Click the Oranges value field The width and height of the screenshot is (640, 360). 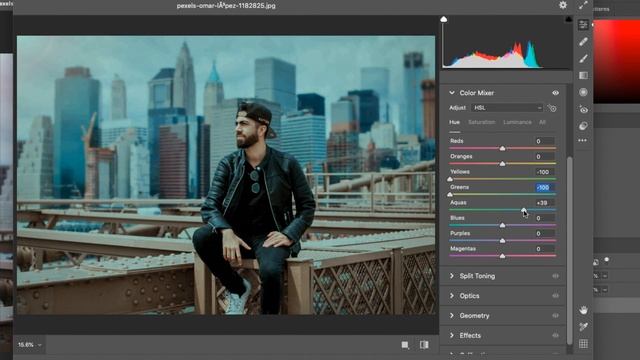coord(544,156)
